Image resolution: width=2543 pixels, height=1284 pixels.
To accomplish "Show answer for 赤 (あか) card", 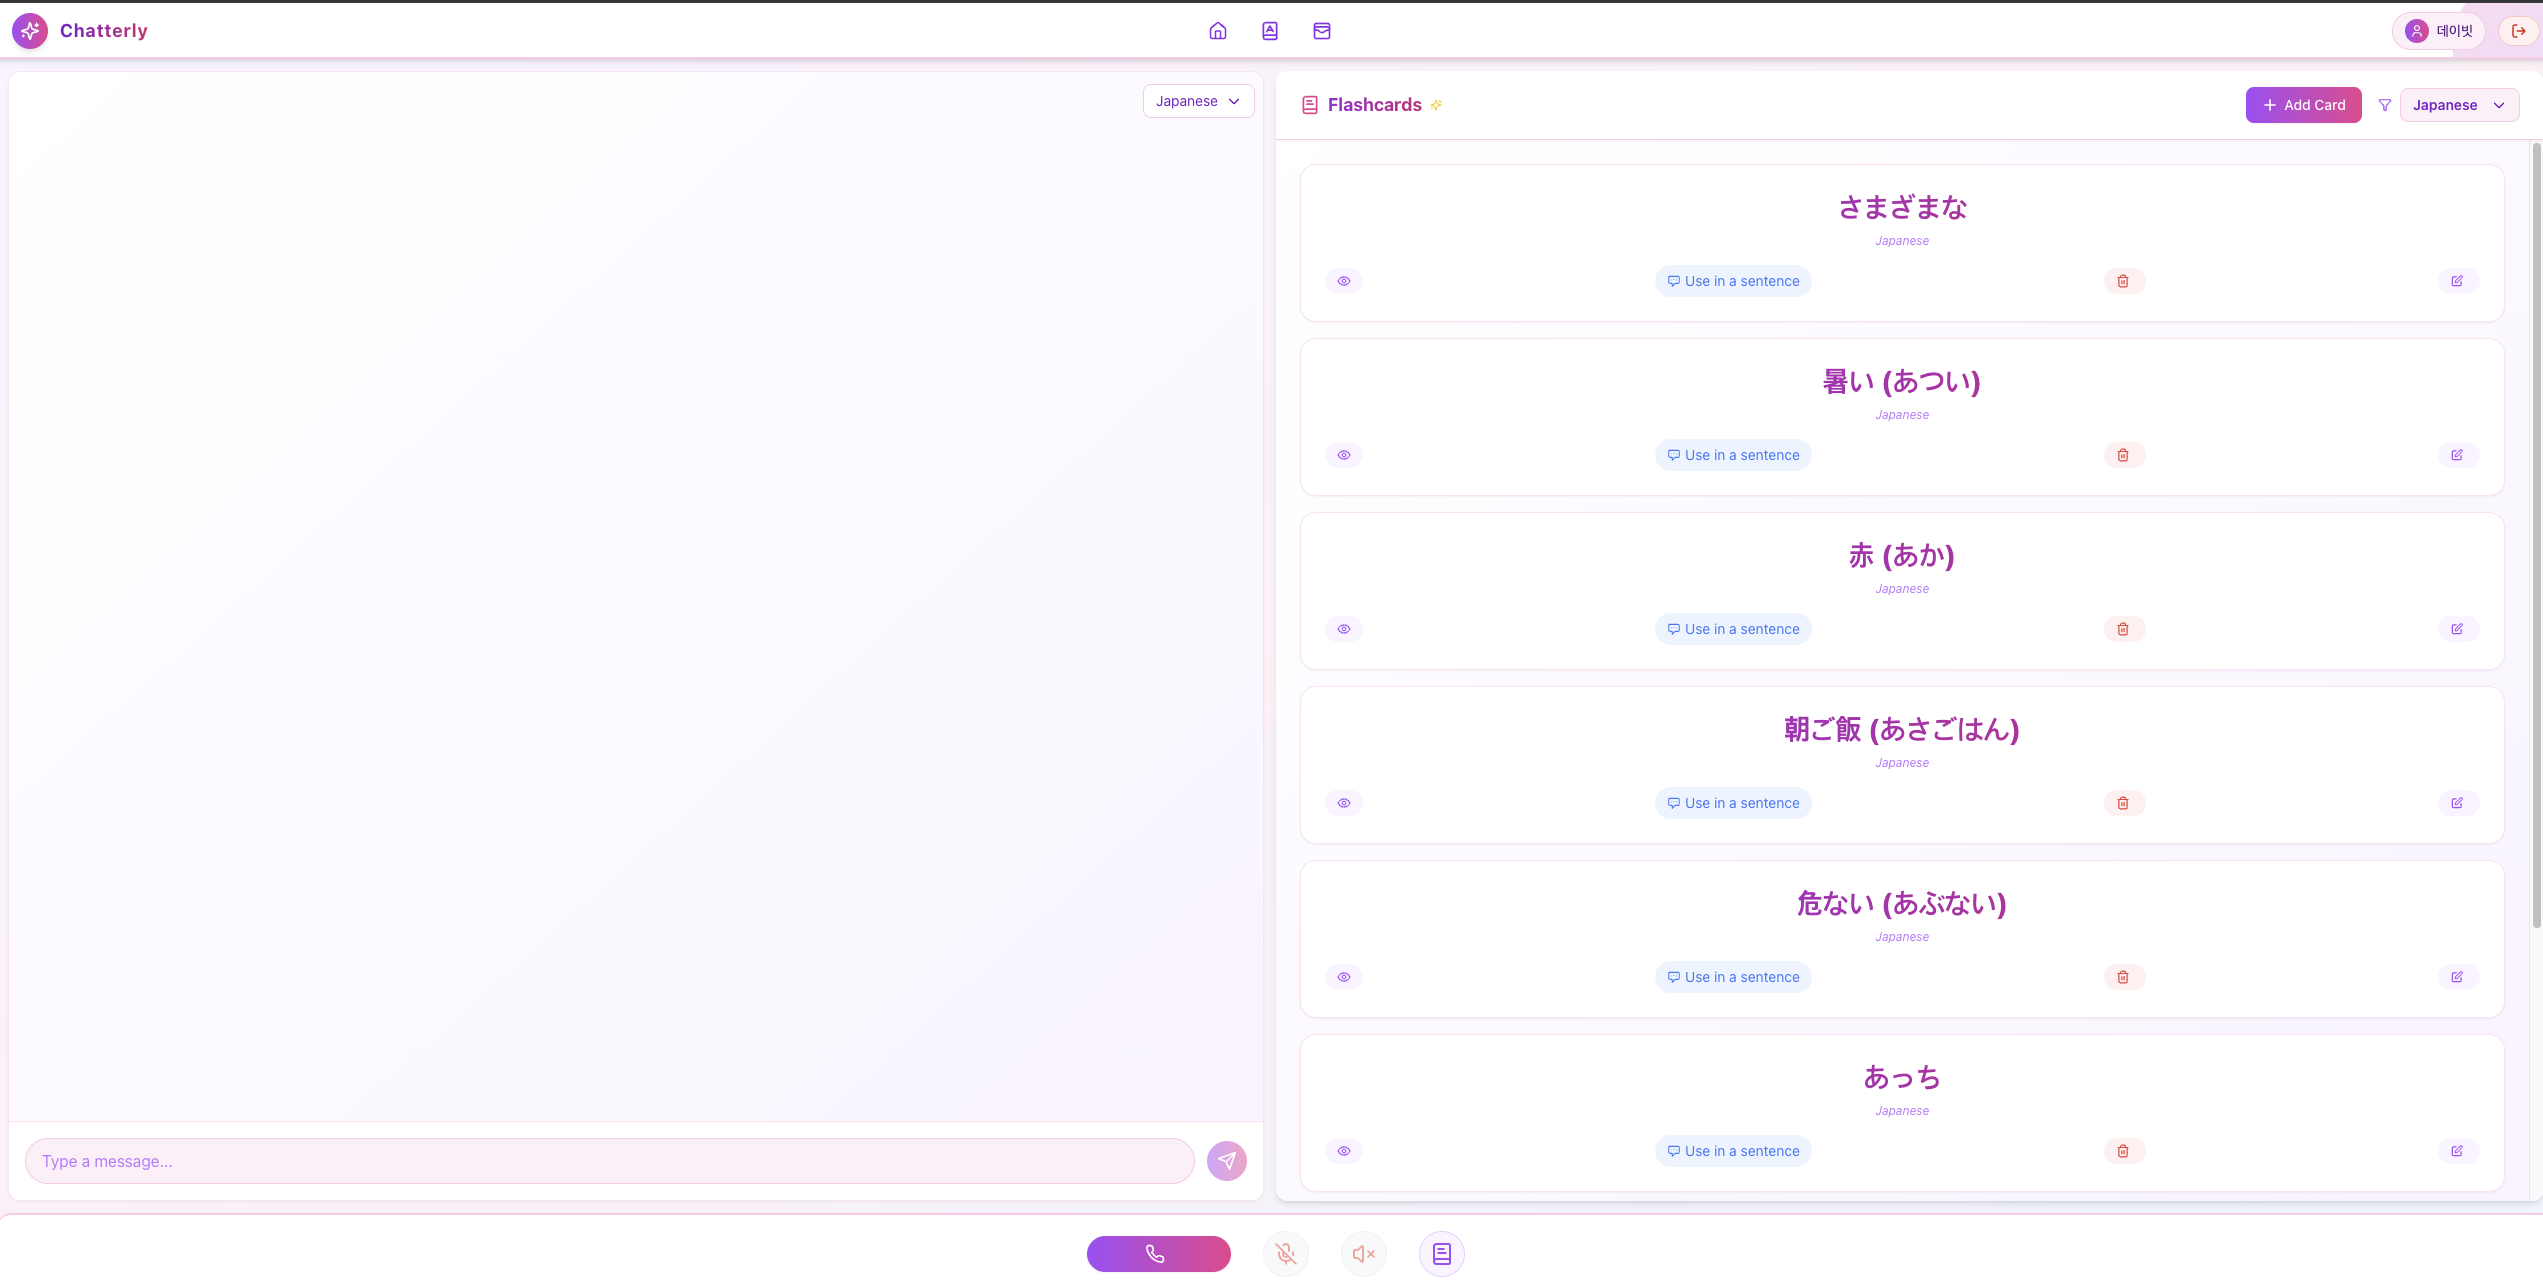I will coord(1343,629).
